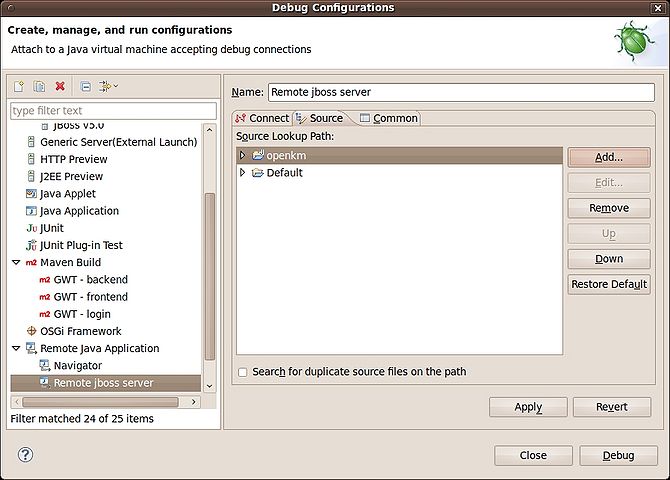Click the horizontal scroll right arrow
This screenshot has width=670, height=480.
click(x=194, y=402)
